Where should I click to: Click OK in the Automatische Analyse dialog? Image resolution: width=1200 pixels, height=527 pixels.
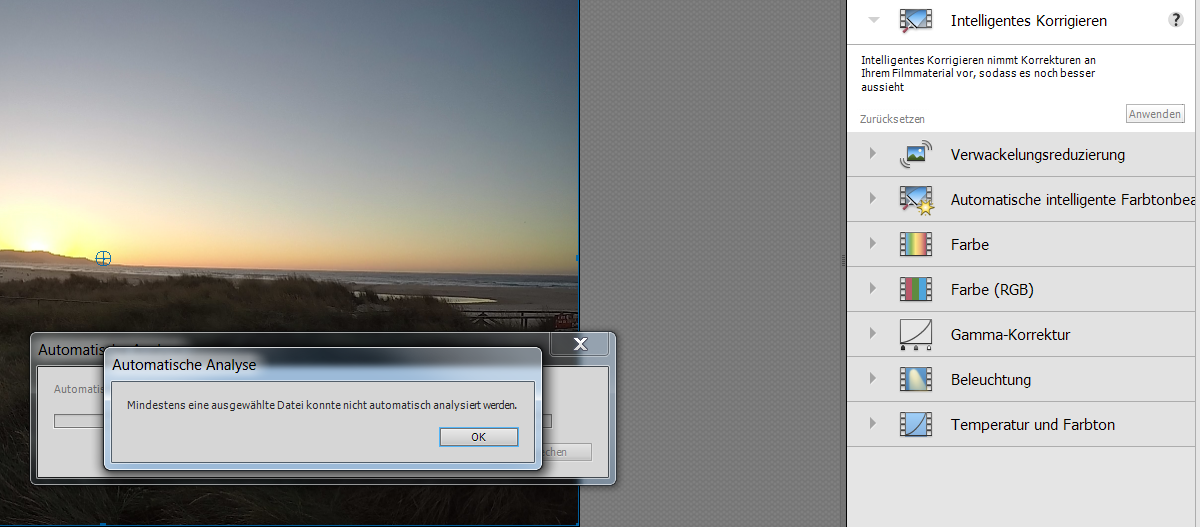point(479,437)
